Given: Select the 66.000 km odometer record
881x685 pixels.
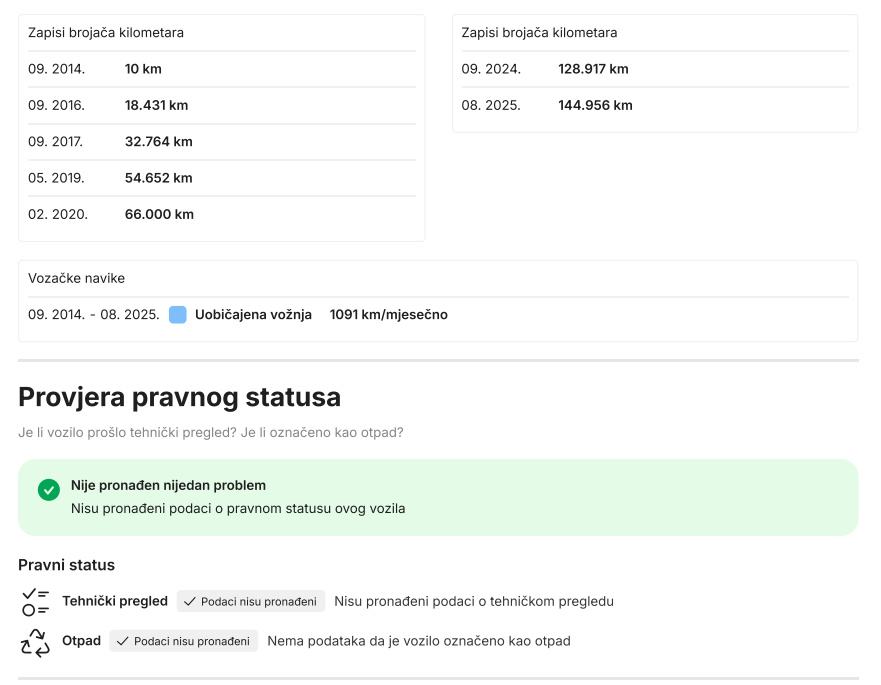Looking at the screenshot, I should click(159, 214).
